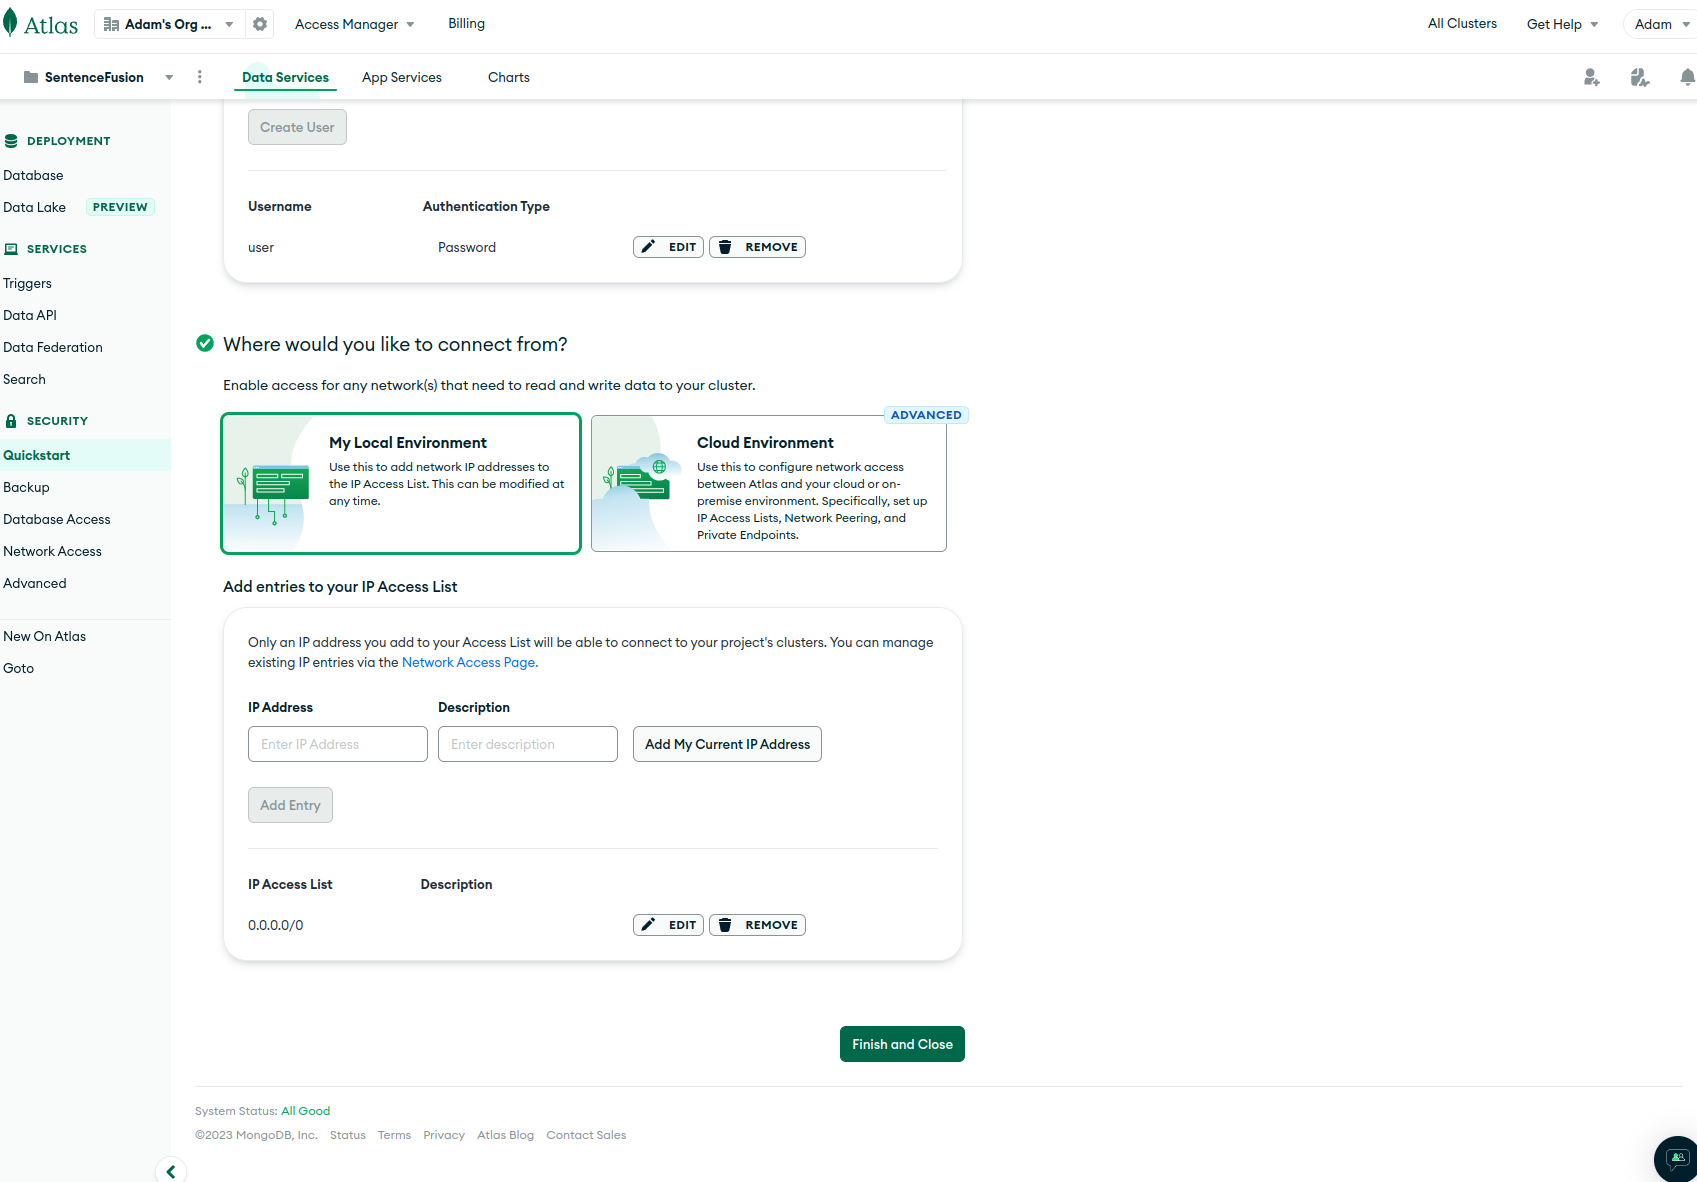Click the organization building icon
1697x1182 pixels.
pyautogui.click(x=112, y=24)
